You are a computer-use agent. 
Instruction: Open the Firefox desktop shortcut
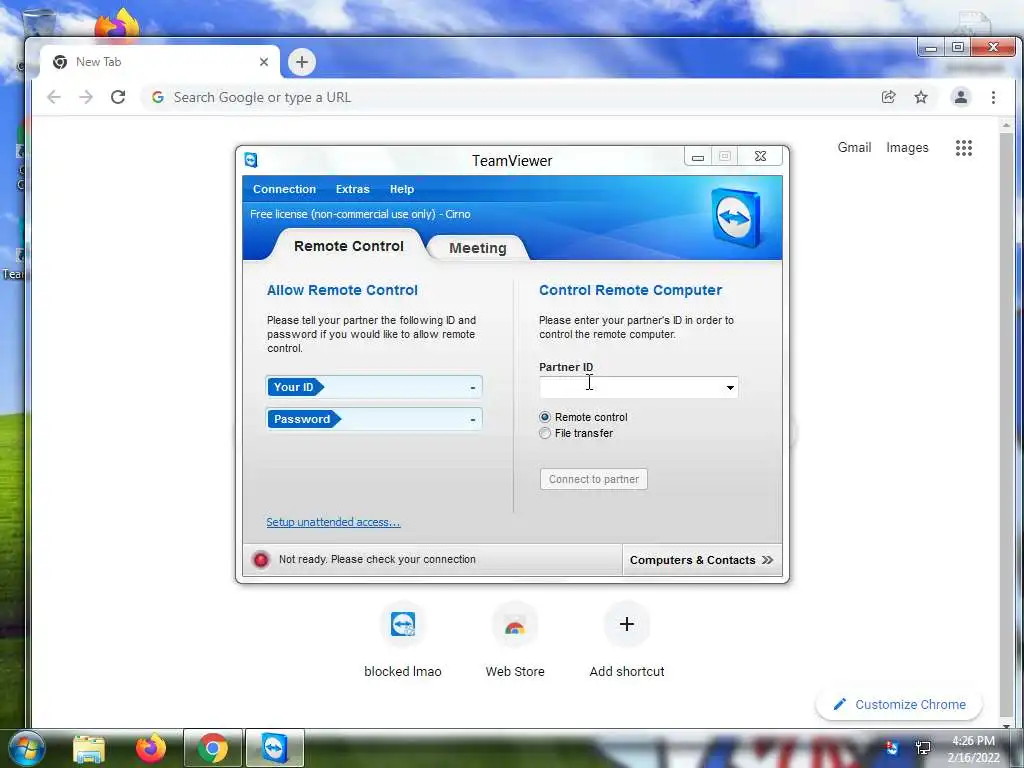tap(118, 25)
